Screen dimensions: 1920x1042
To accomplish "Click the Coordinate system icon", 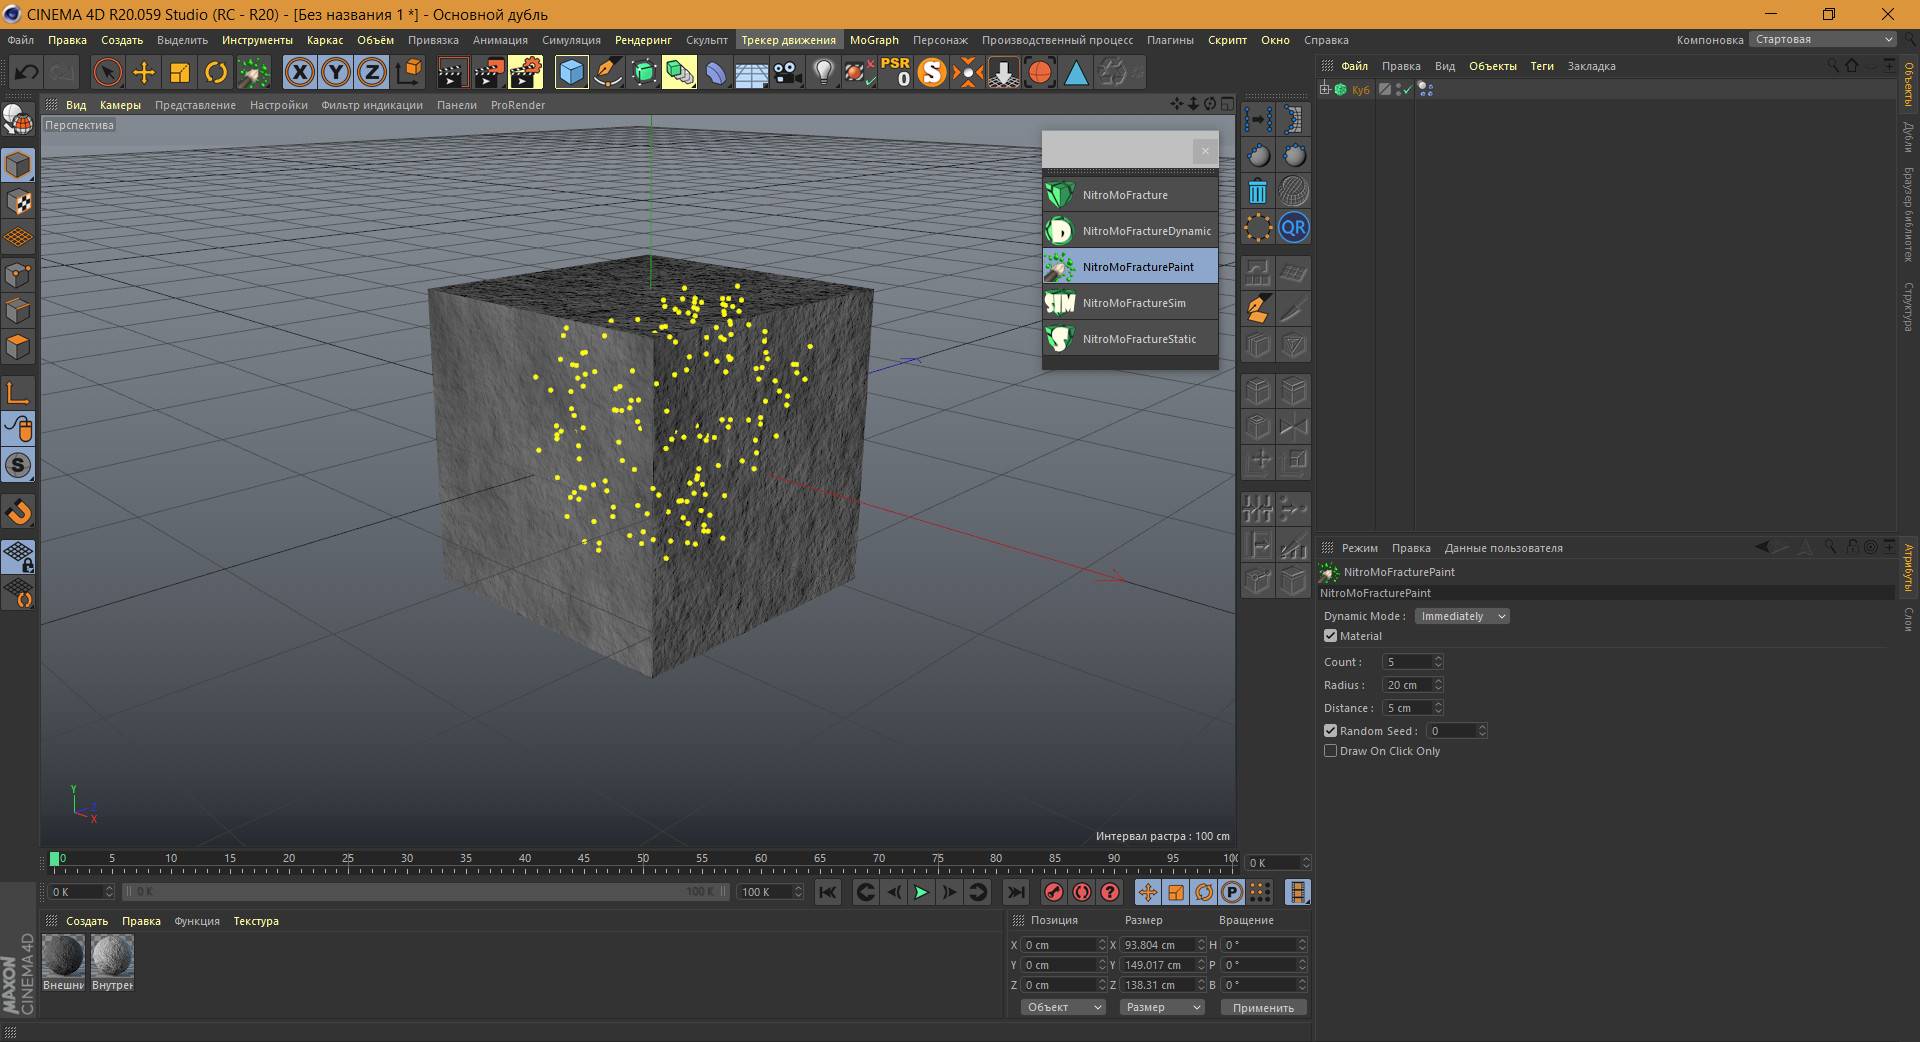I will [x=410, y=72].
